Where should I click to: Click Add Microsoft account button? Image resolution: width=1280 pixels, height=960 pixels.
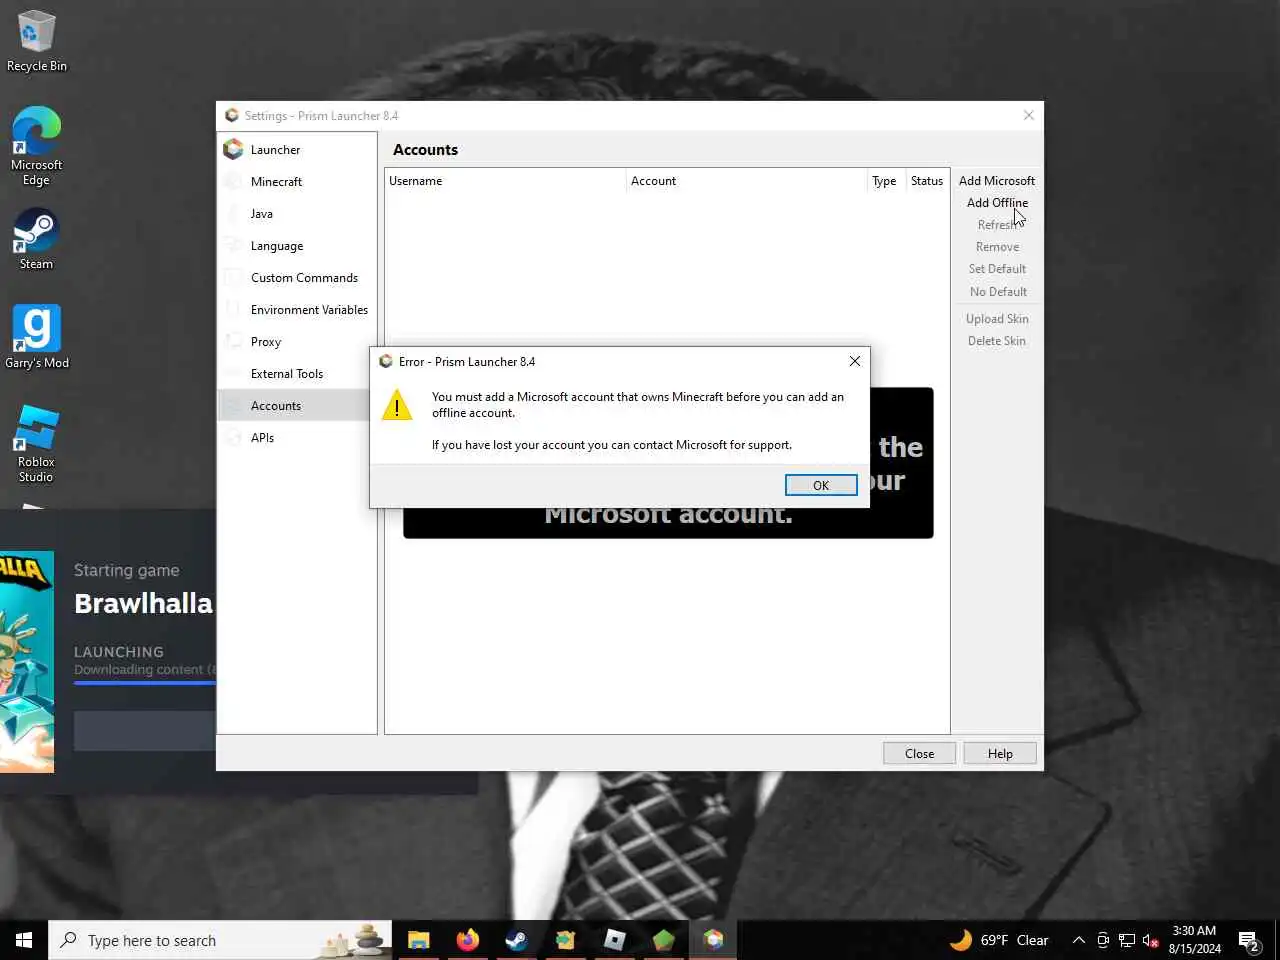[x=997, y=181]
